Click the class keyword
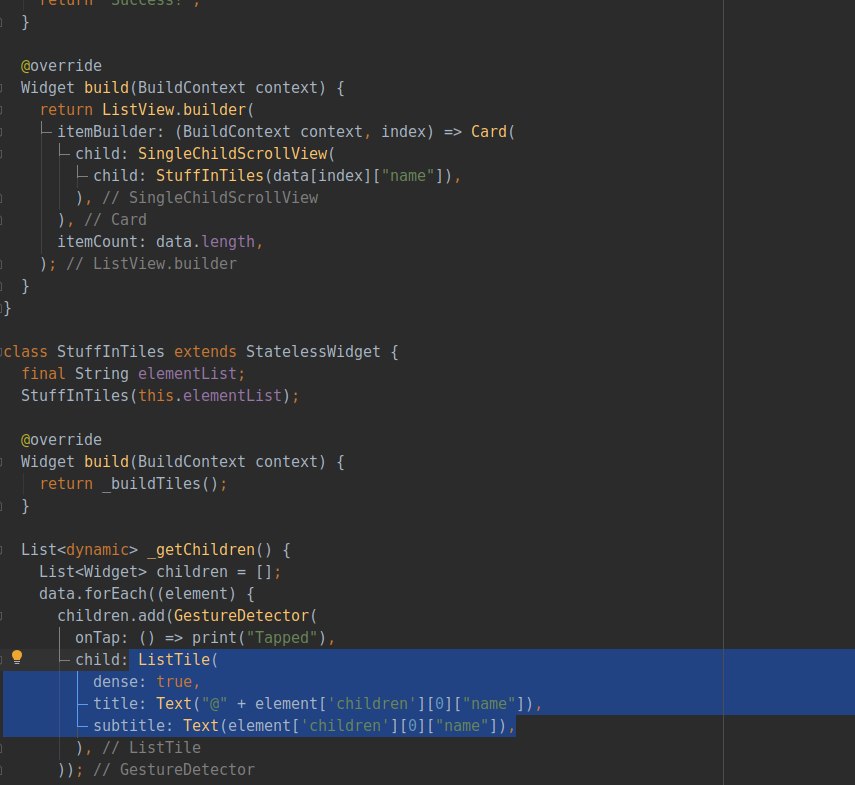The width and height of the screenshot is (855, 785). coord(26,352)
